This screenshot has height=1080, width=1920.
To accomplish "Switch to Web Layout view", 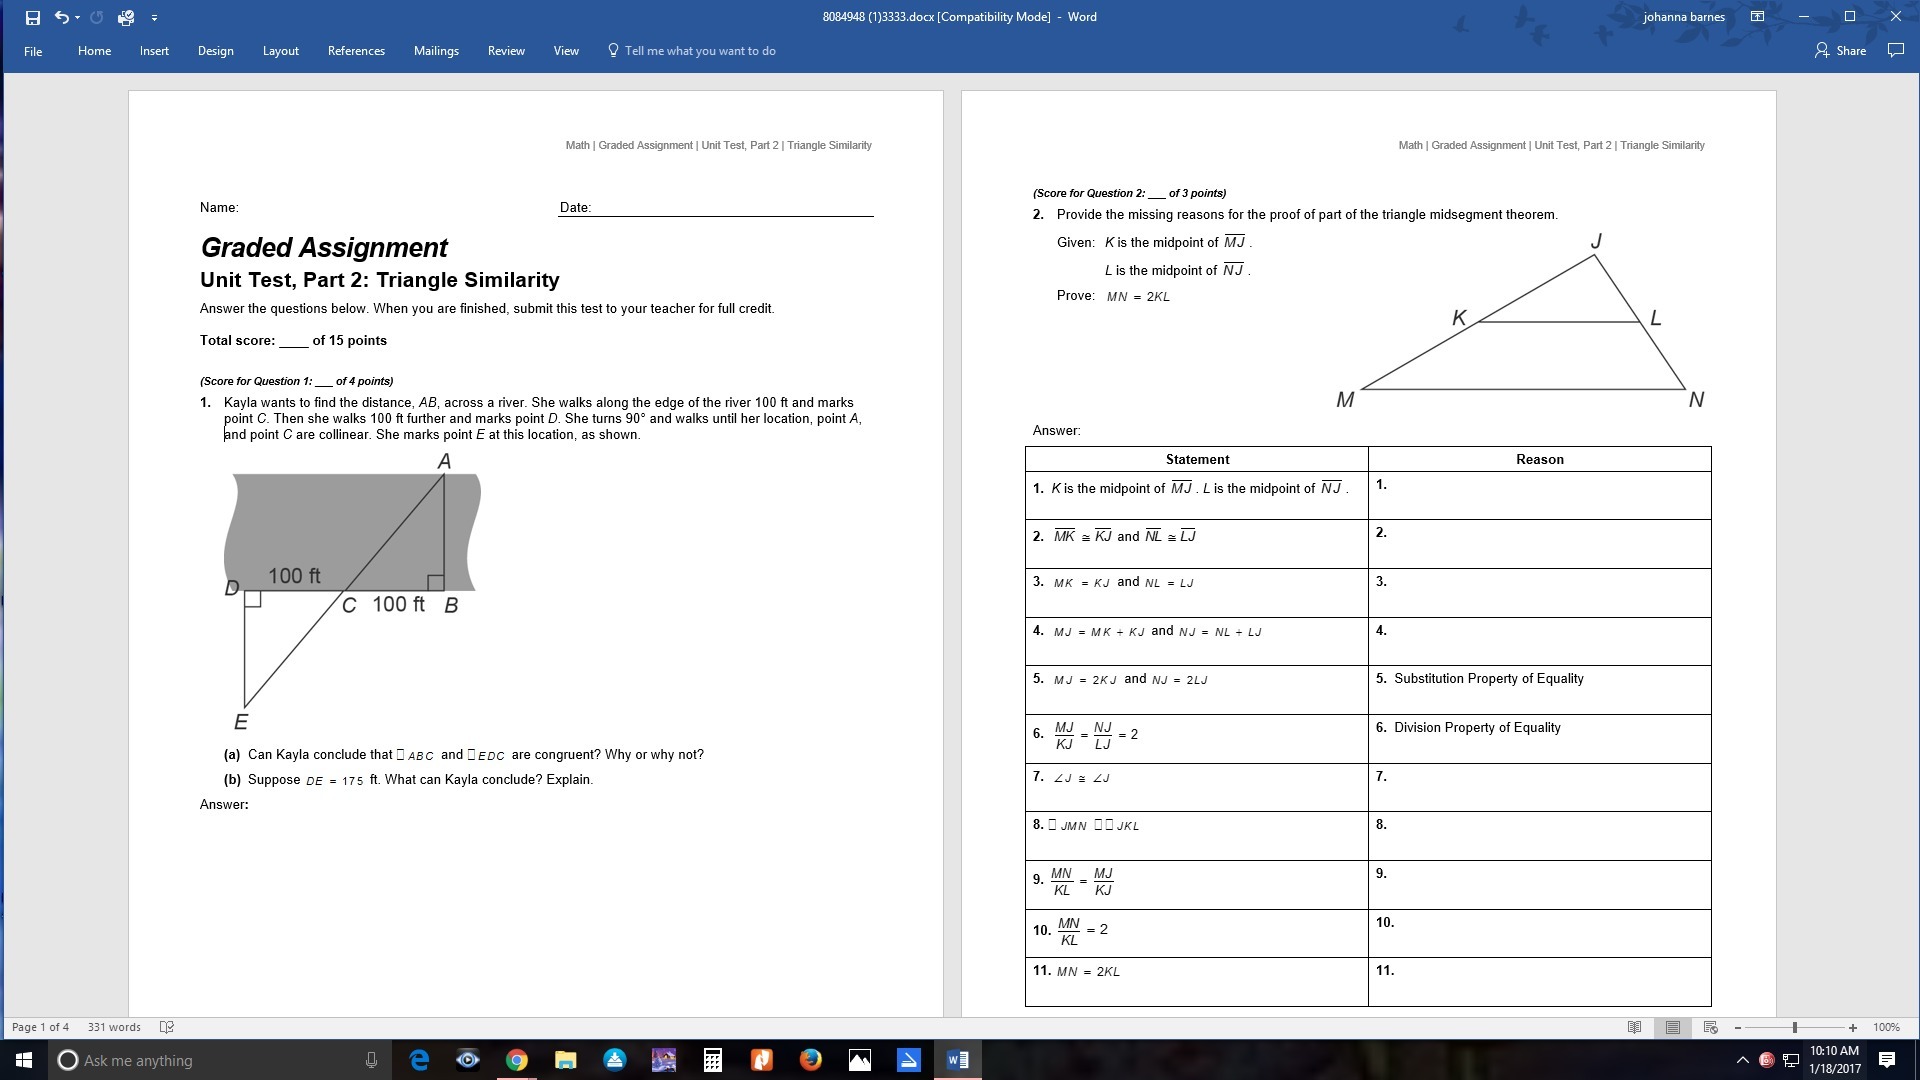I will coord(1710,1027).
